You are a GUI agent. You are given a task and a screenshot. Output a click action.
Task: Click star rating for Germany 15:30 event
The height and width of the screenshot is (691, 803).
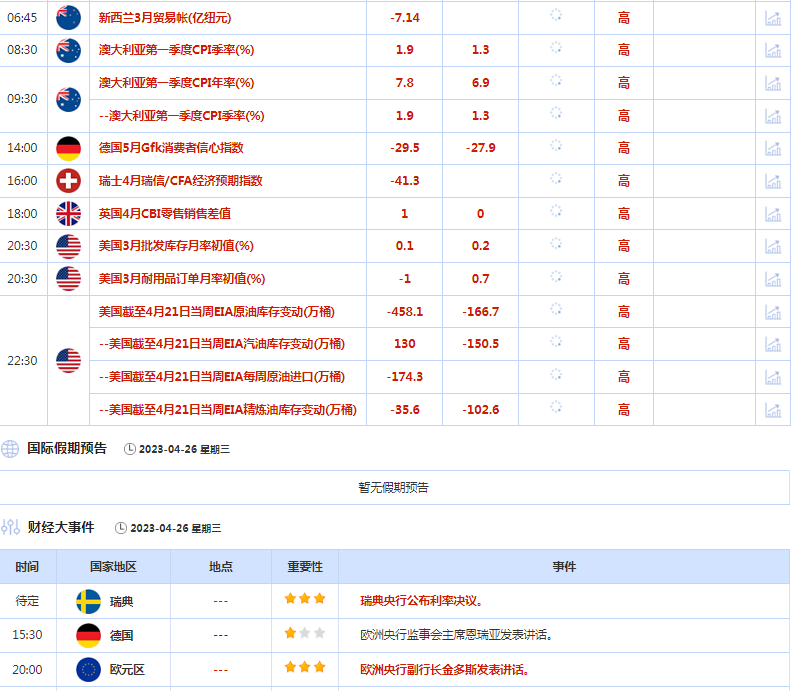point(305,634)
